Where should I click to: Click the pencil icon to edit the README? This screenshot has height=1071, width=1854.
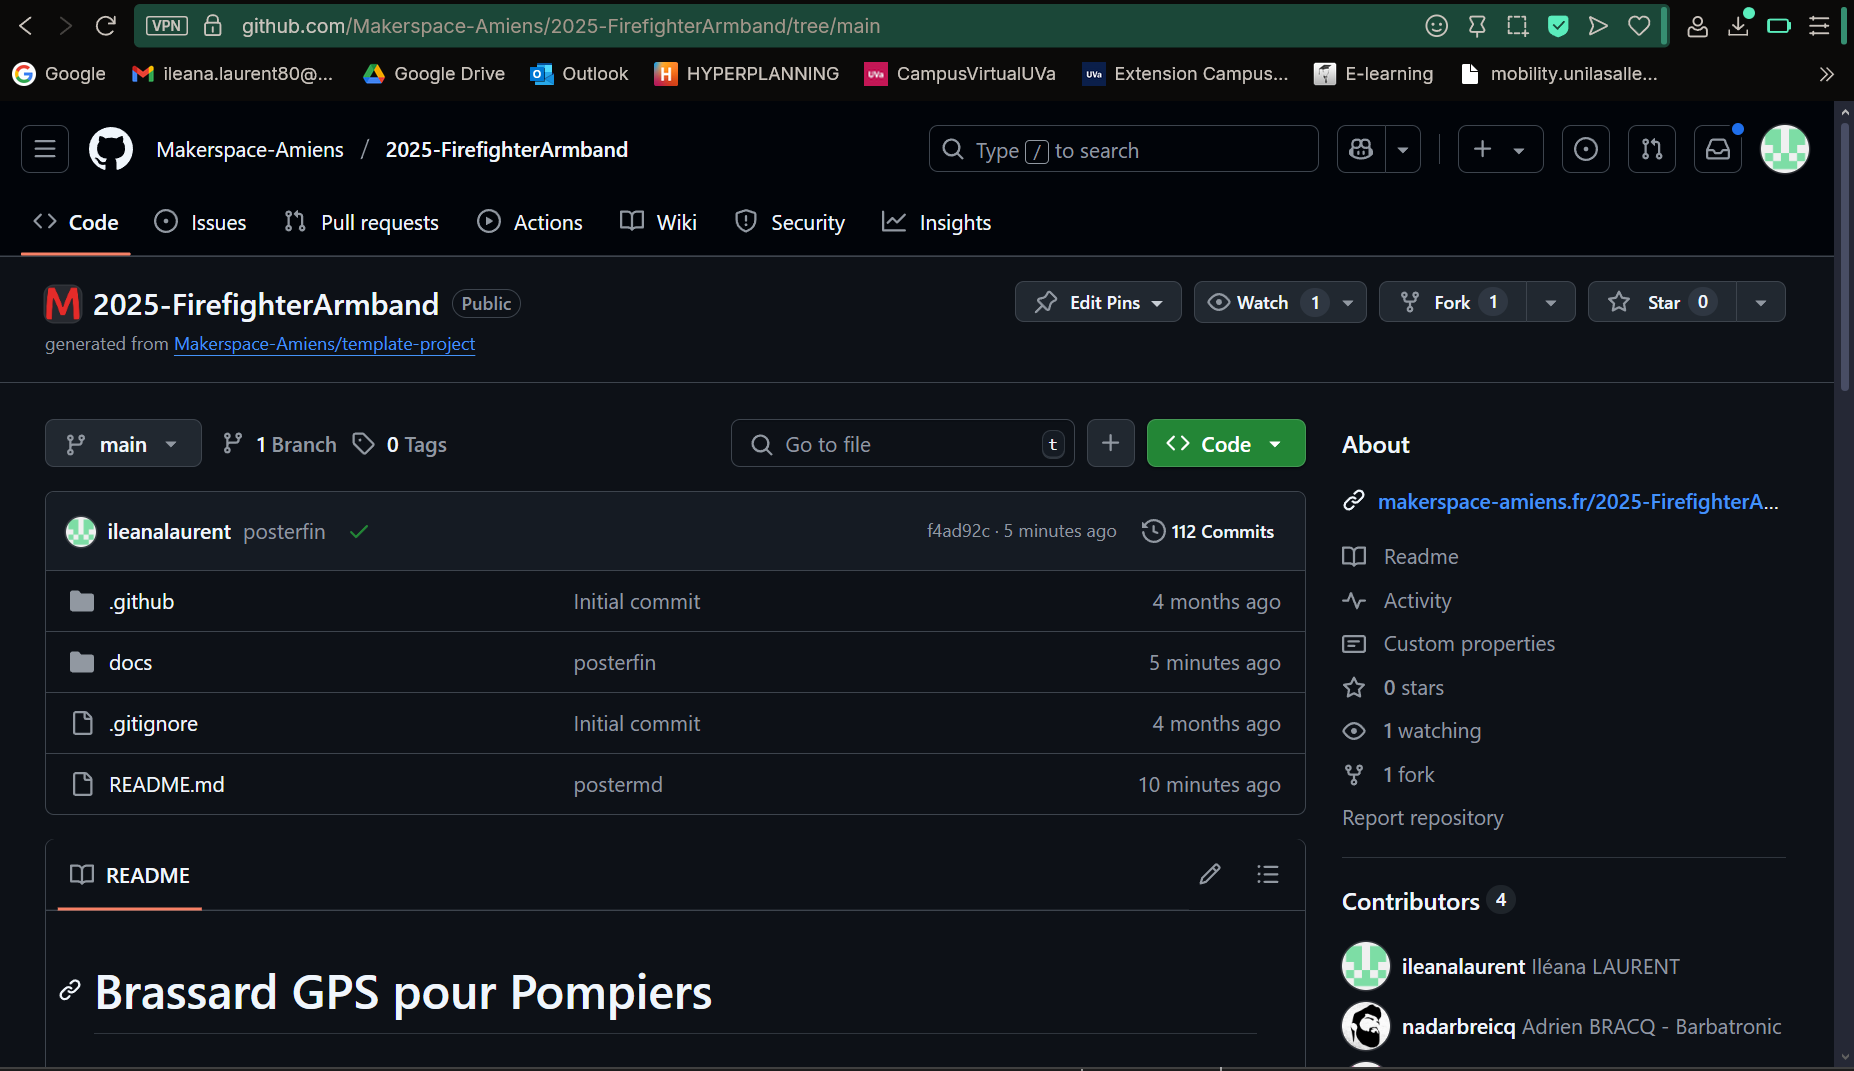(1210, 874)
